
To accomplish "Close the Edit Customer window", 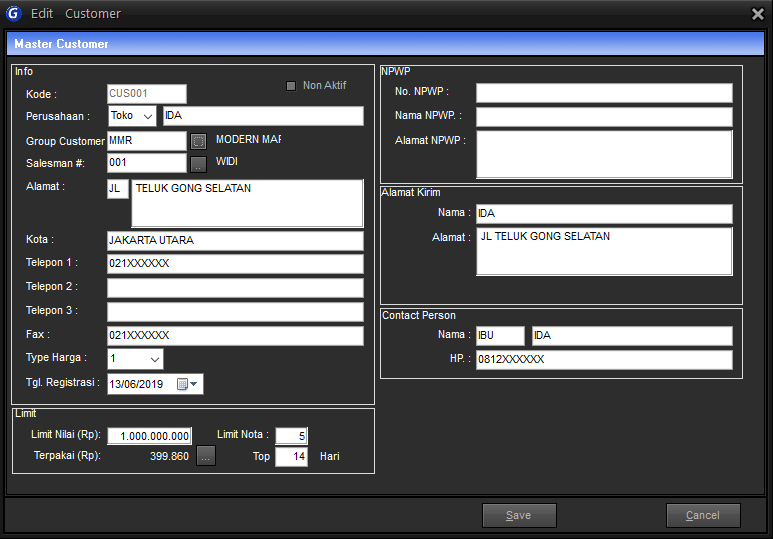I will pos(757,14).
